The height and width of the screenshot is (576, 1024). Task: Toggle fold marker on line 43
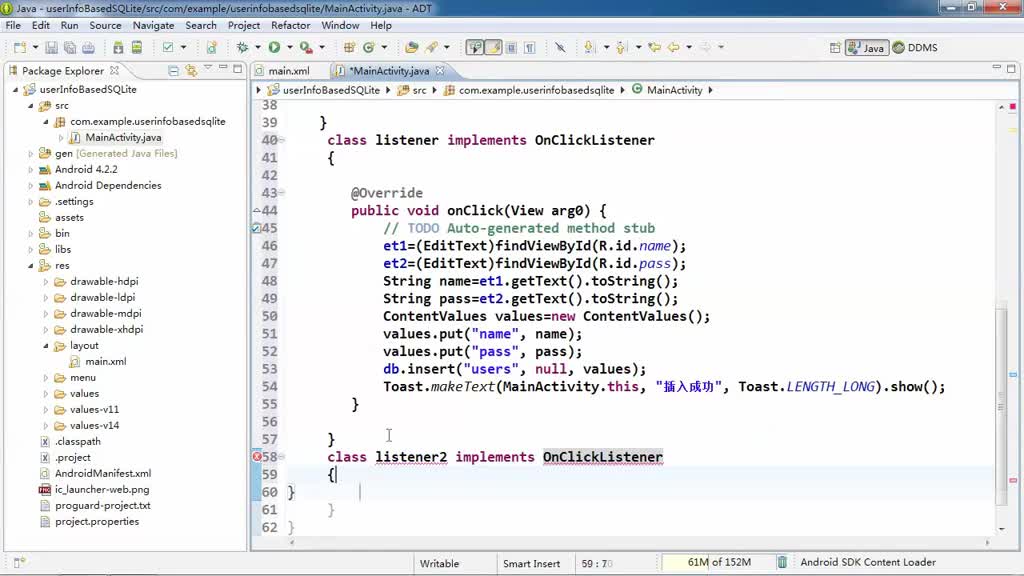(282, 193)
